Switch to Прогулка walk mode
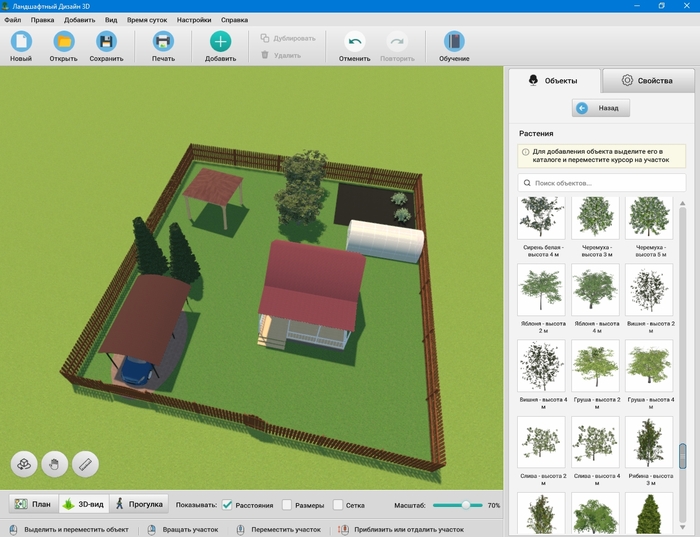 [x=139, y=504]
